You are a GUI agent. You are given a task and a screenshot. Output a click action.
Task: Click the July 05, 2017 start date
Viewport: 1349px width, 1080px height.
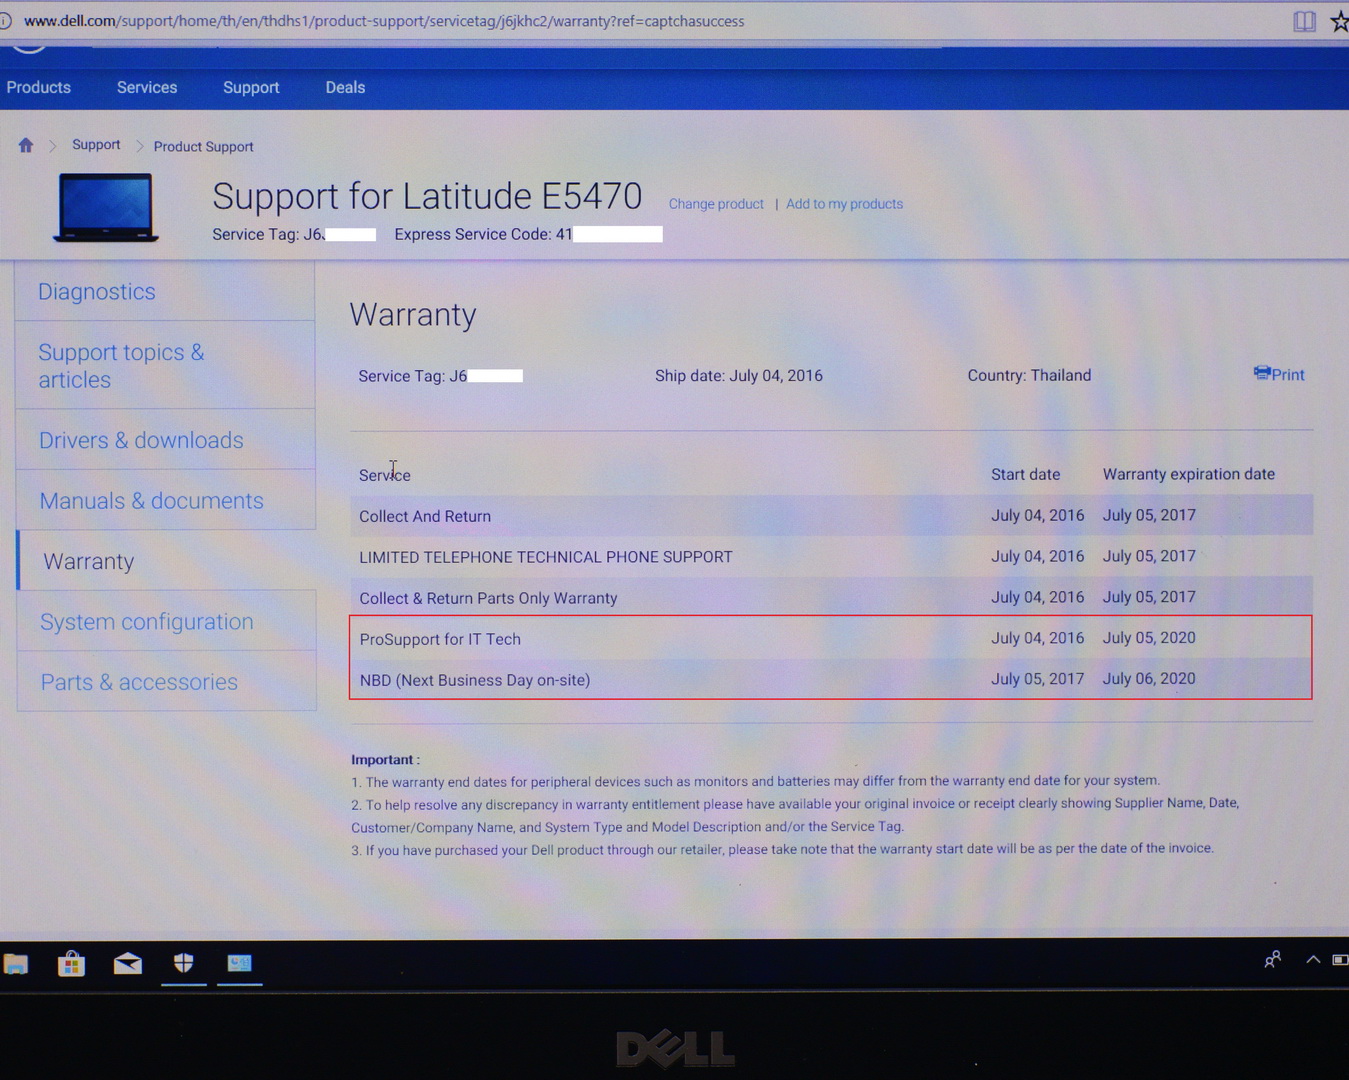[x=1037, y=679]
